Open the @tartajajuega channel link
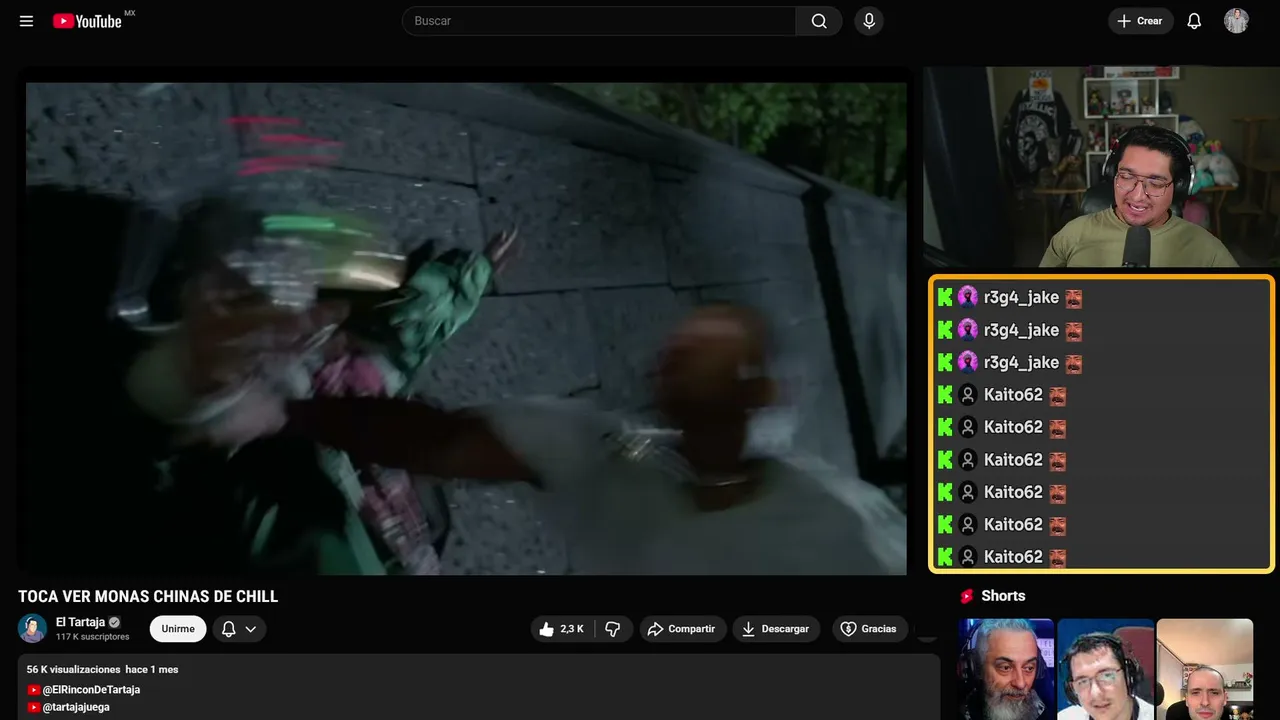The image size is (1280, 720). [76, 707]
